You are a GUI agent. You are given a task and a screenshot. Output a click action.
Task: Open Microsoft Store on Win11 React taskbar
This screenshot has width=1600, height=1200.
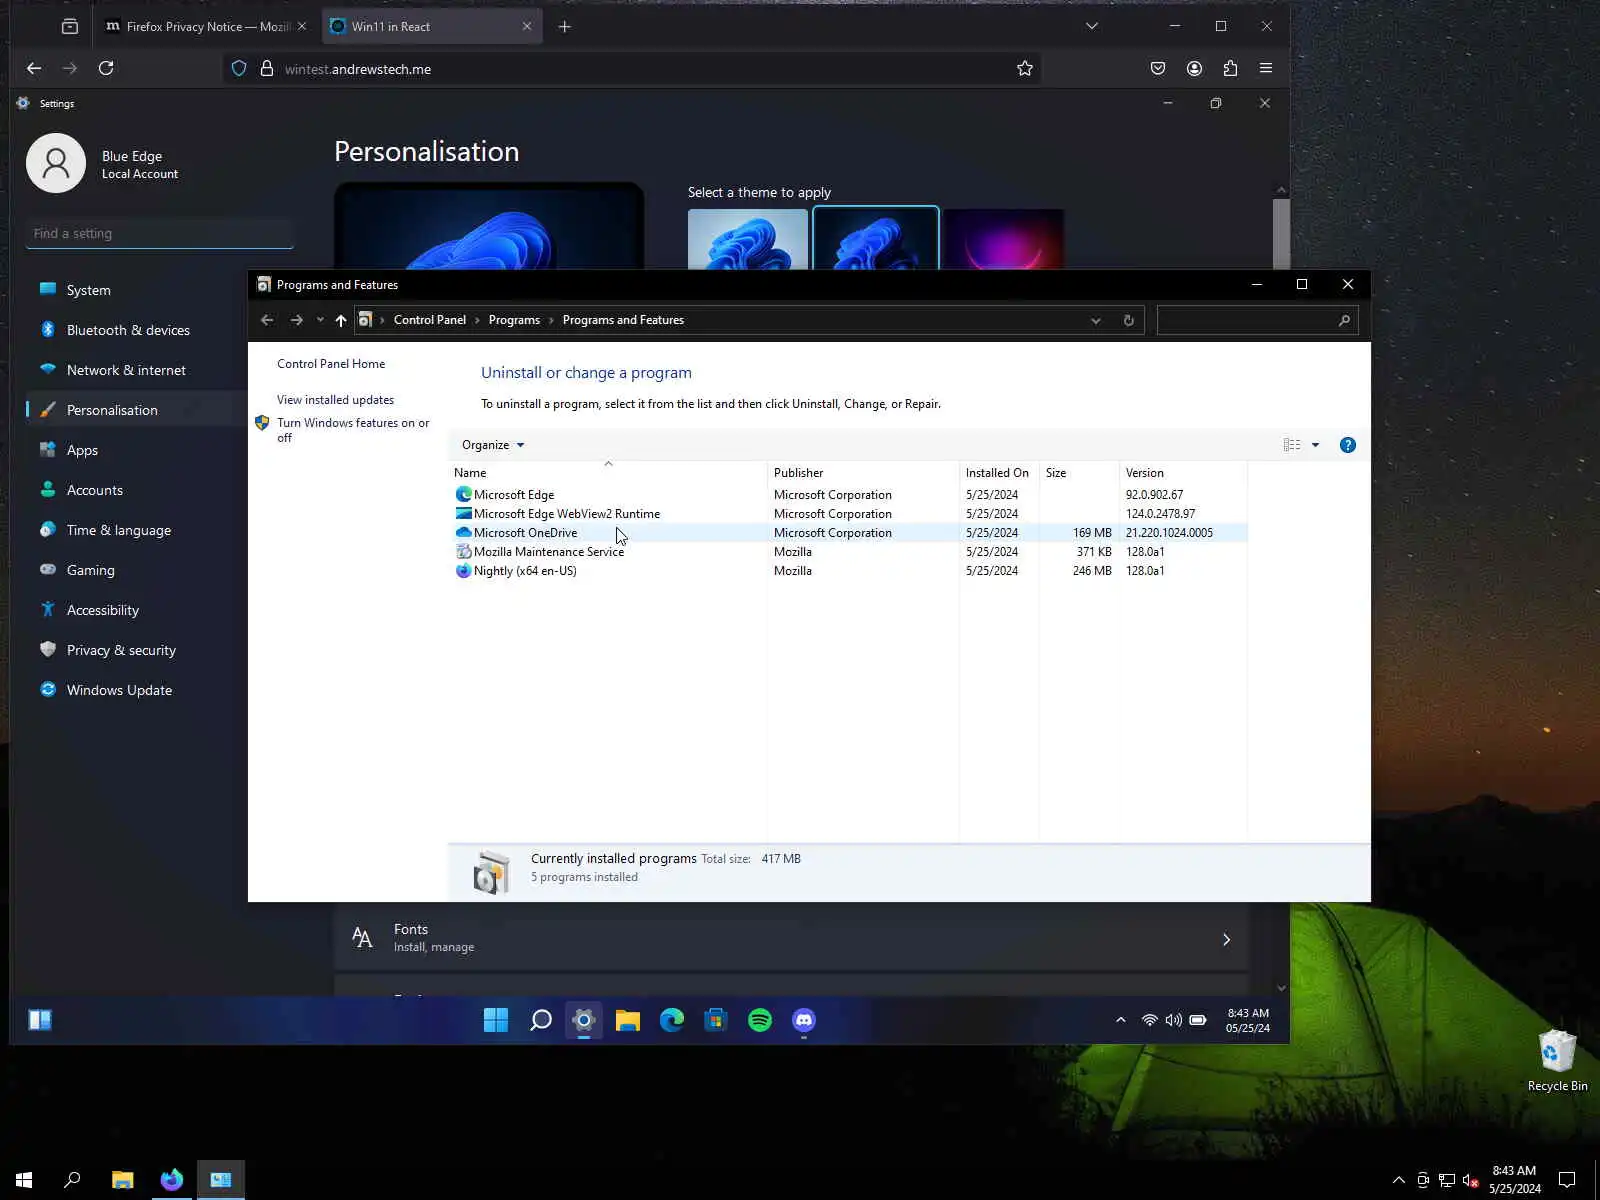(716, 1020)
